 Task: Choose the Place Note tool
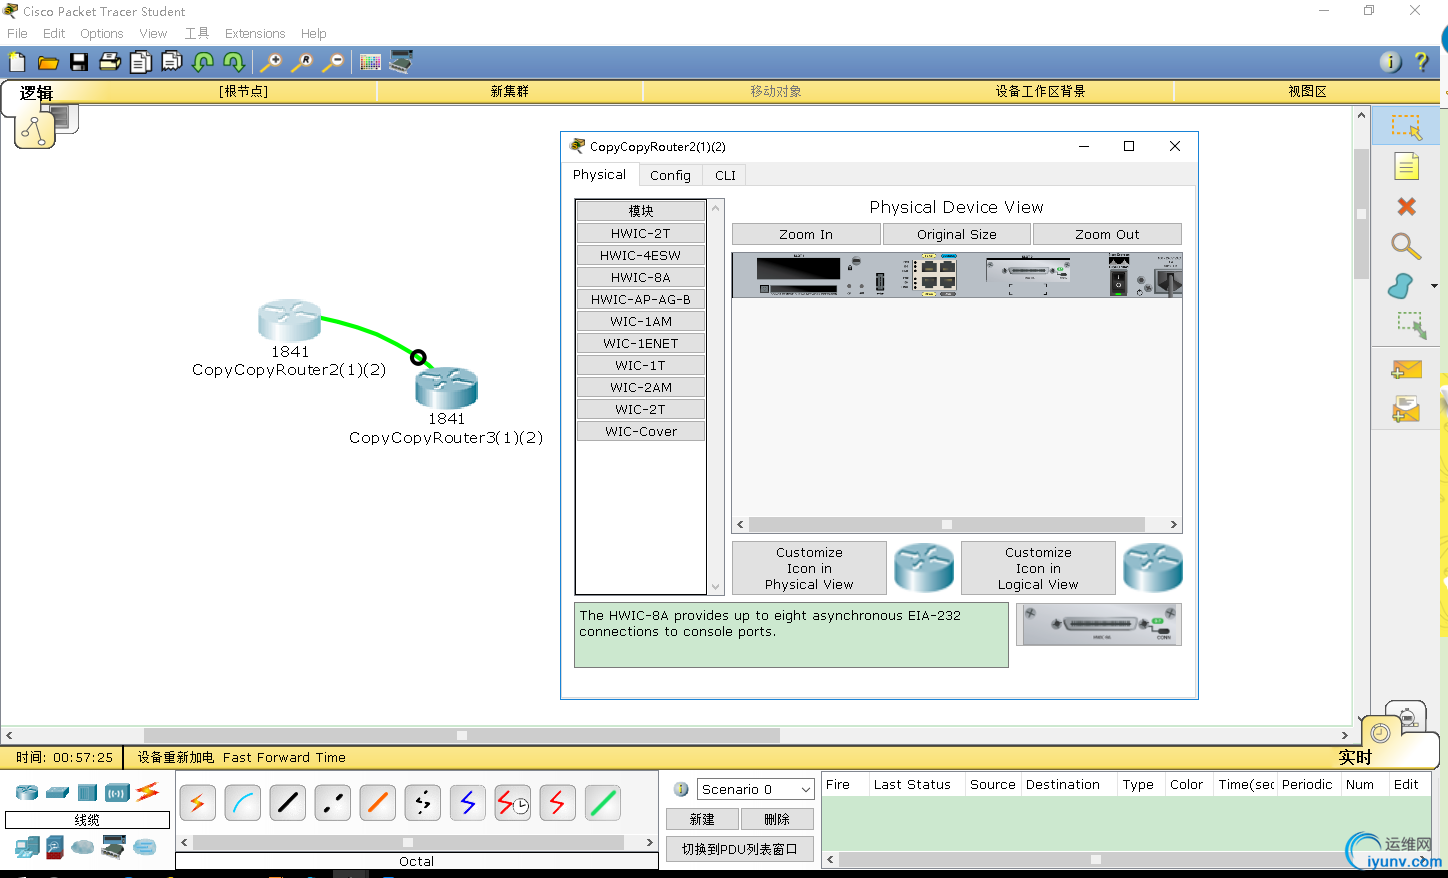[1407, 166]
